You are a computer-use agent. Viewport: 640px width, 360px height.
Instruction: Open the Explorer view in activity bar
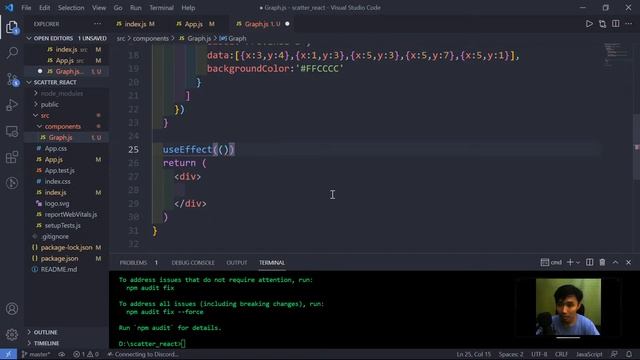12,28
